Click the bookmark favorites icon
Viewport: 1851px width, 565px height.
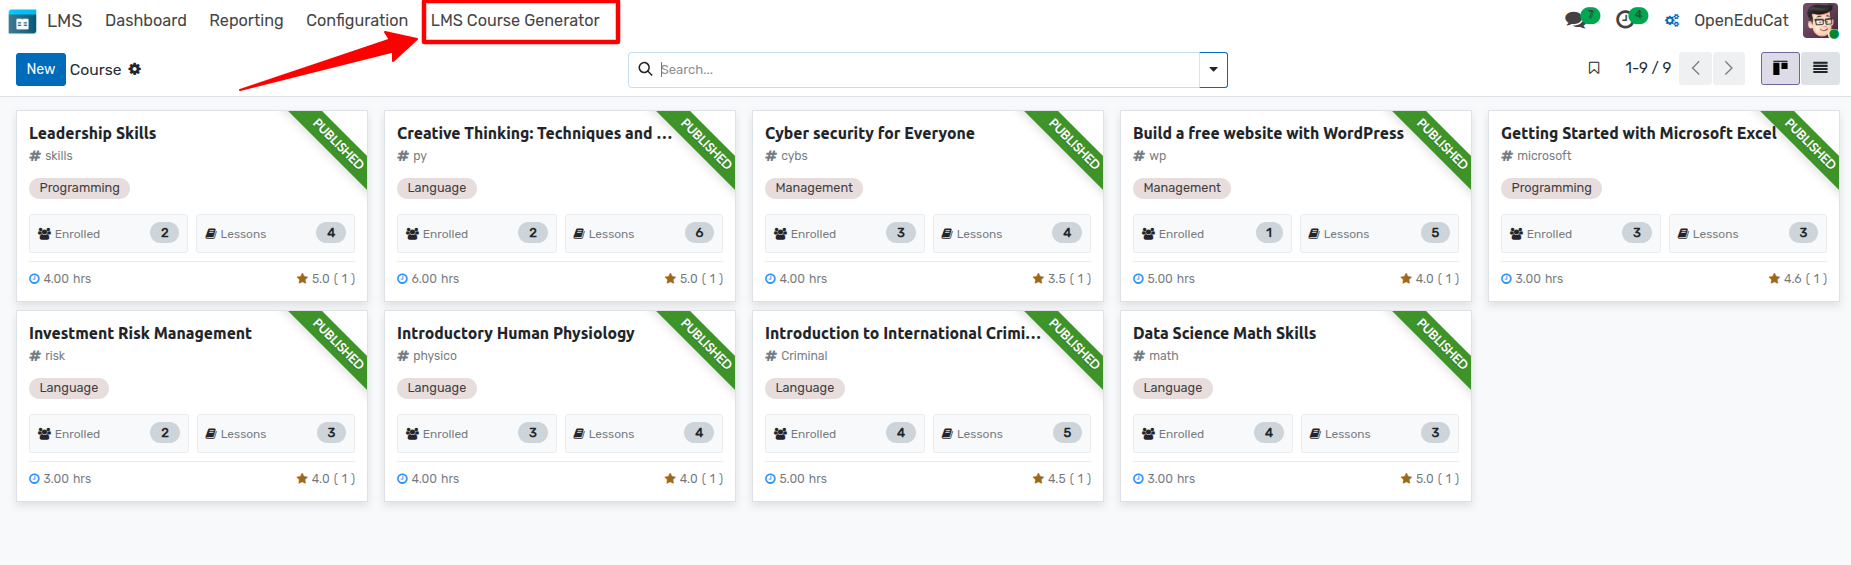1594,68
